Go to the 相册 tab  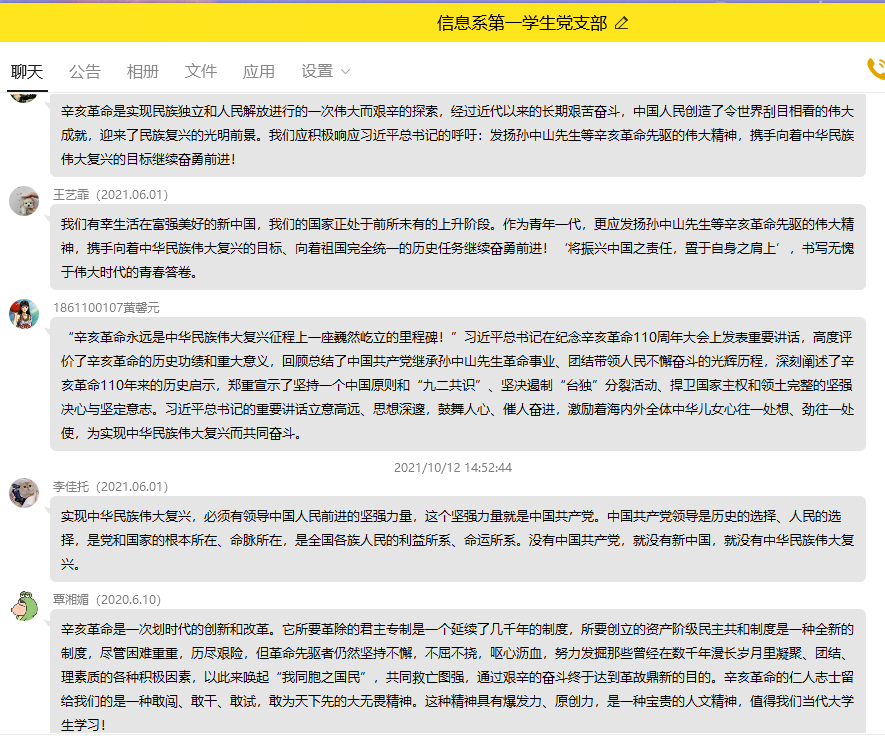(143, 72)
